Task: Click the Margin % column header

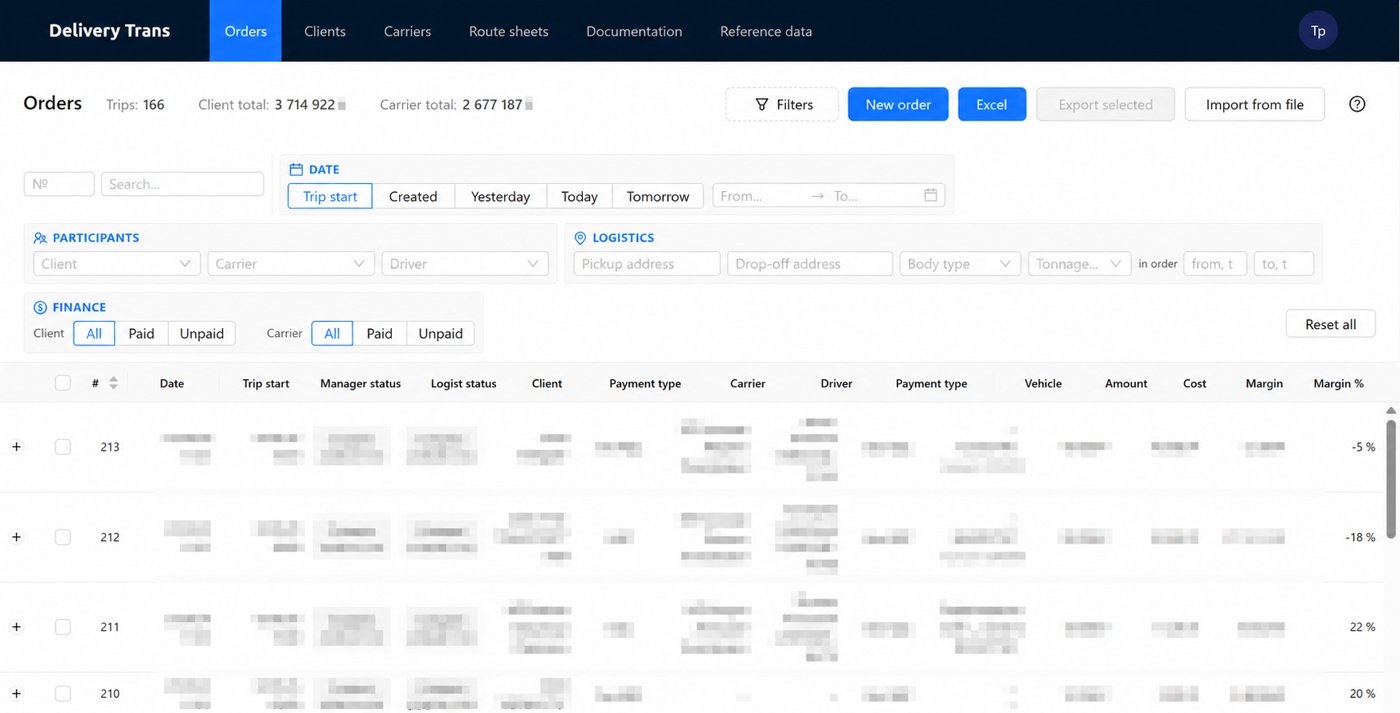Action: (x=1338, y=383)
